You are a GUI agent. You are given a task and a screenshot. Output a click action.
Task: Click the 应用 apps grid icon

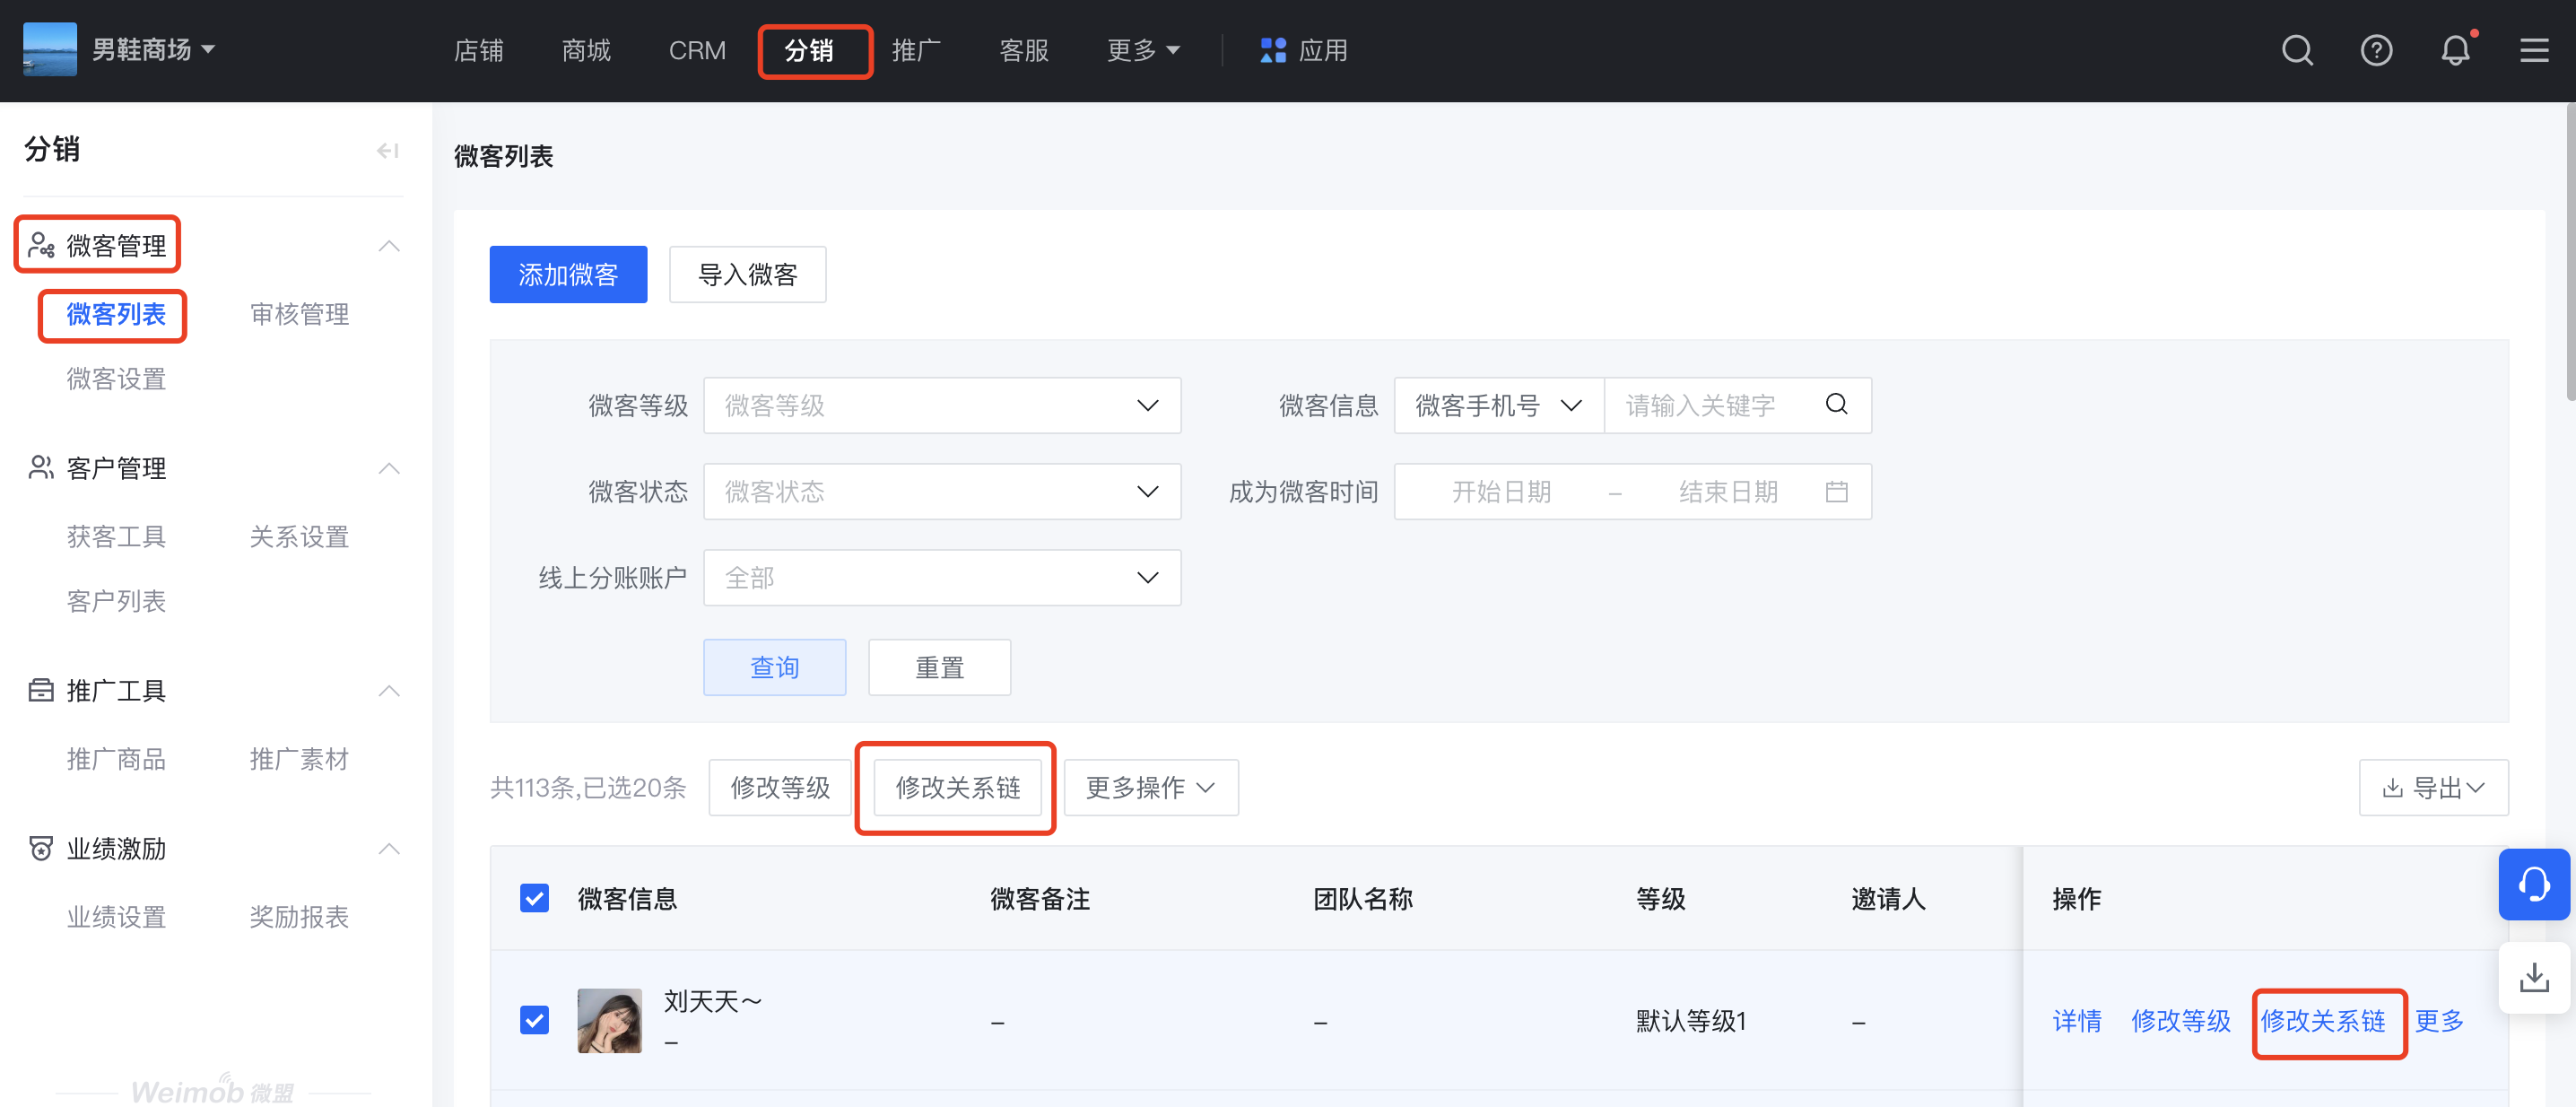pos(1273,50)
